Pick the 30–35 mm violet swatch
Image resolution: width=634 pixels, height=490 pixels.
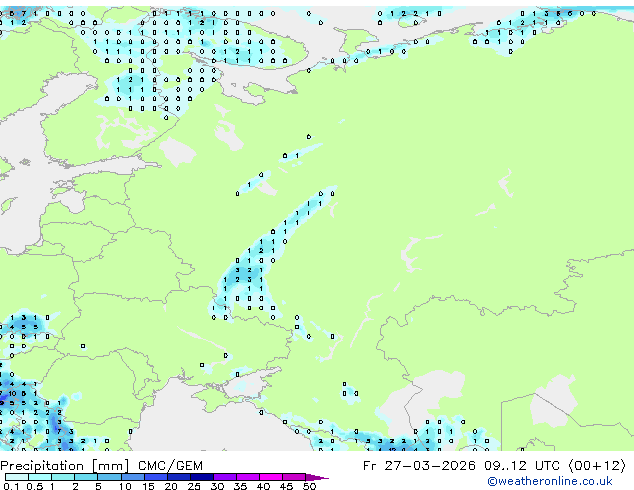point(225,477)
